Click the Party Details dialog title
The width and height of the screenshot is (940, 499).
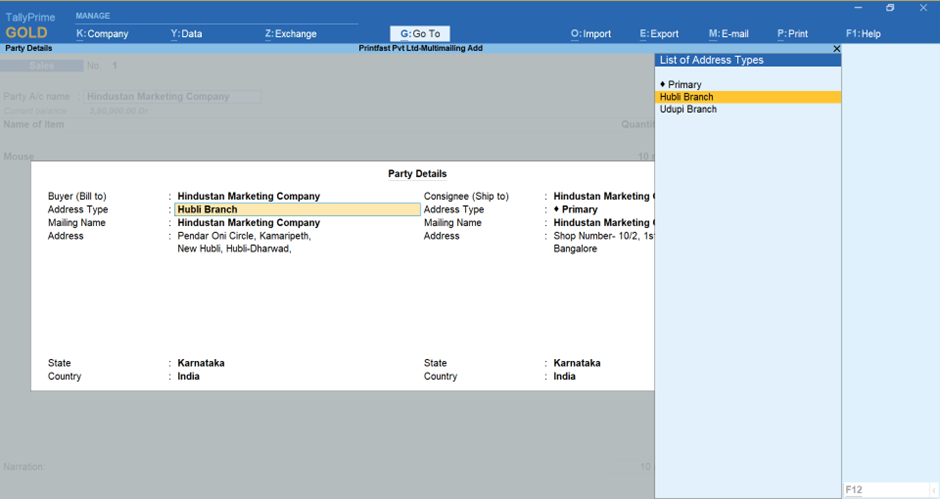tap(417, 173)
